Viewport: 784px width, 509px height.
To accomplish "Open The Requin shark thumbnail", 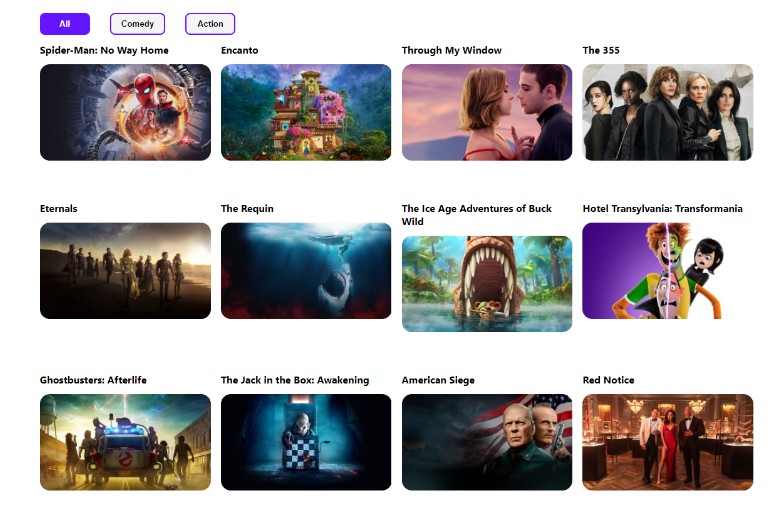I will coord(306,270).
